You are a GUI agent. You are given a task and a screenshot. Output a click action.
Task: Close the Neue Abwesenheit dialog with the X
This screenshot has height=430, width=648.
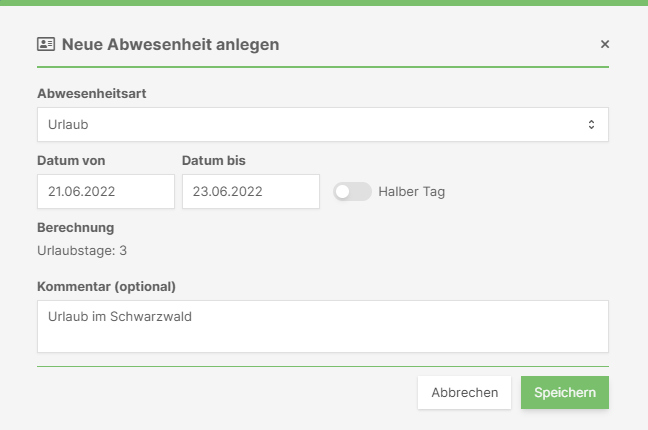tap(605, 44)
